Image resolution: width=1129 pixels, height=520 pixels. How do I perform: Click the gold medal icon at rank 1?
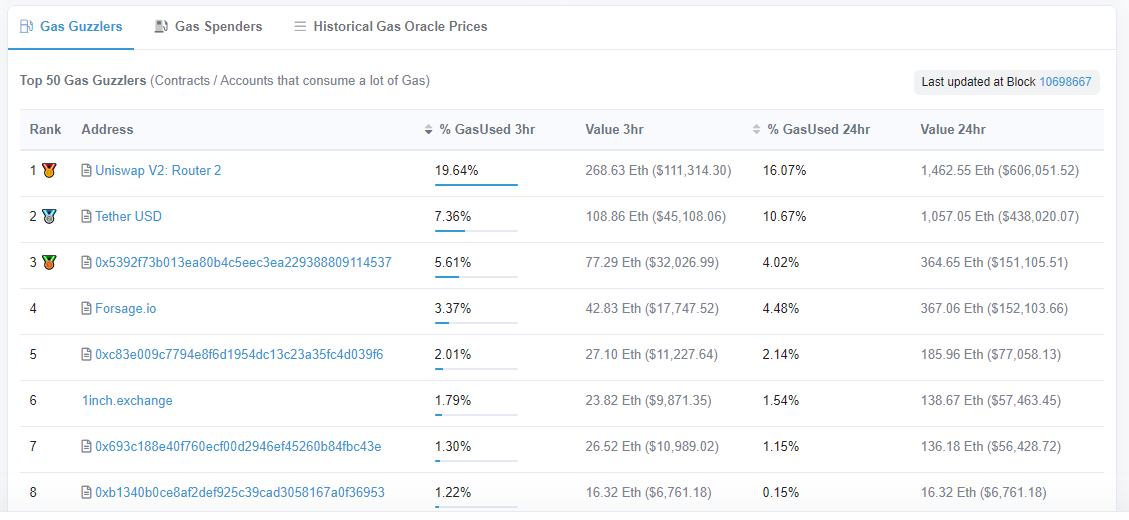pos(49,171)
